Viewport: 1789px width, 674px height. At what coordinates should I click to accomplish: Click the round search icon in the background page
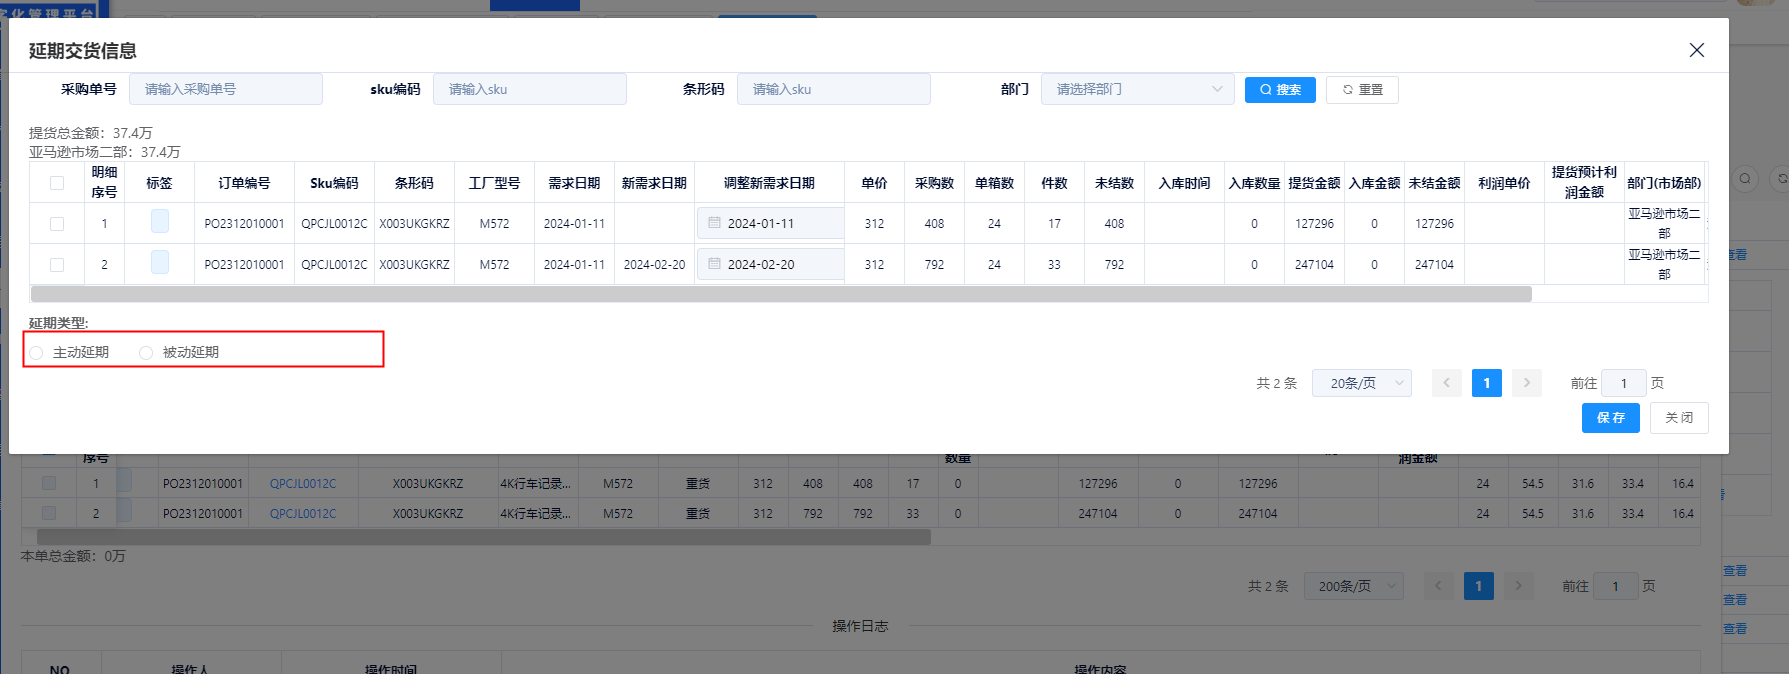[1745, 178]
